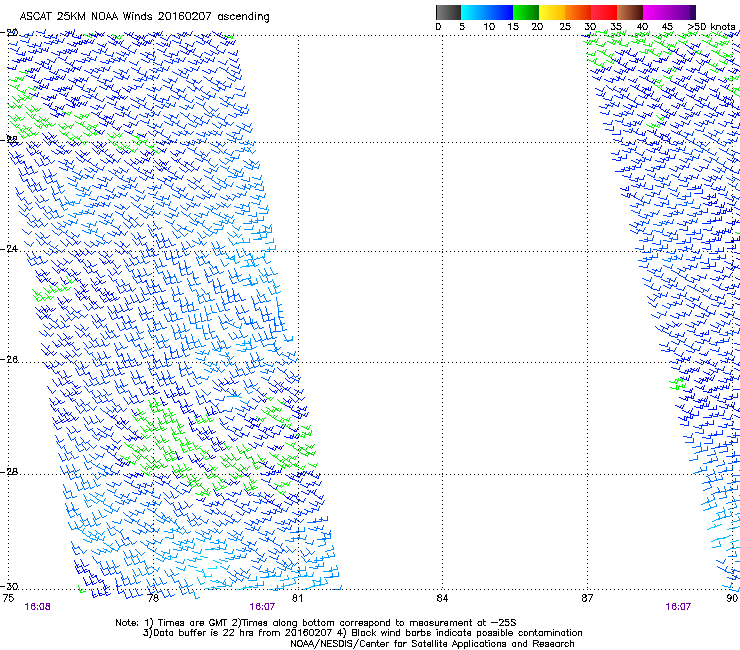Pick the red 30-35 knots color segment
This screenshot has width=740, height=650.
pos(604,12)
